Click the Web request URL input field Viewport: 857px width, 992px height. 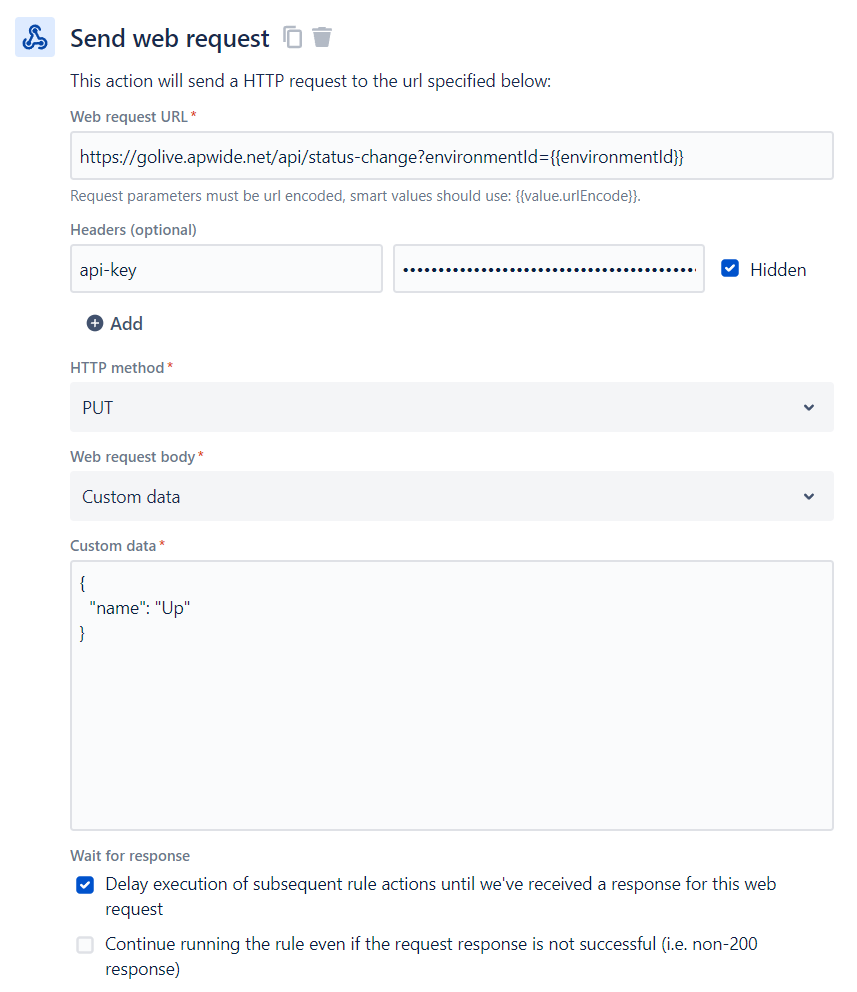click(x=451, y=156)
